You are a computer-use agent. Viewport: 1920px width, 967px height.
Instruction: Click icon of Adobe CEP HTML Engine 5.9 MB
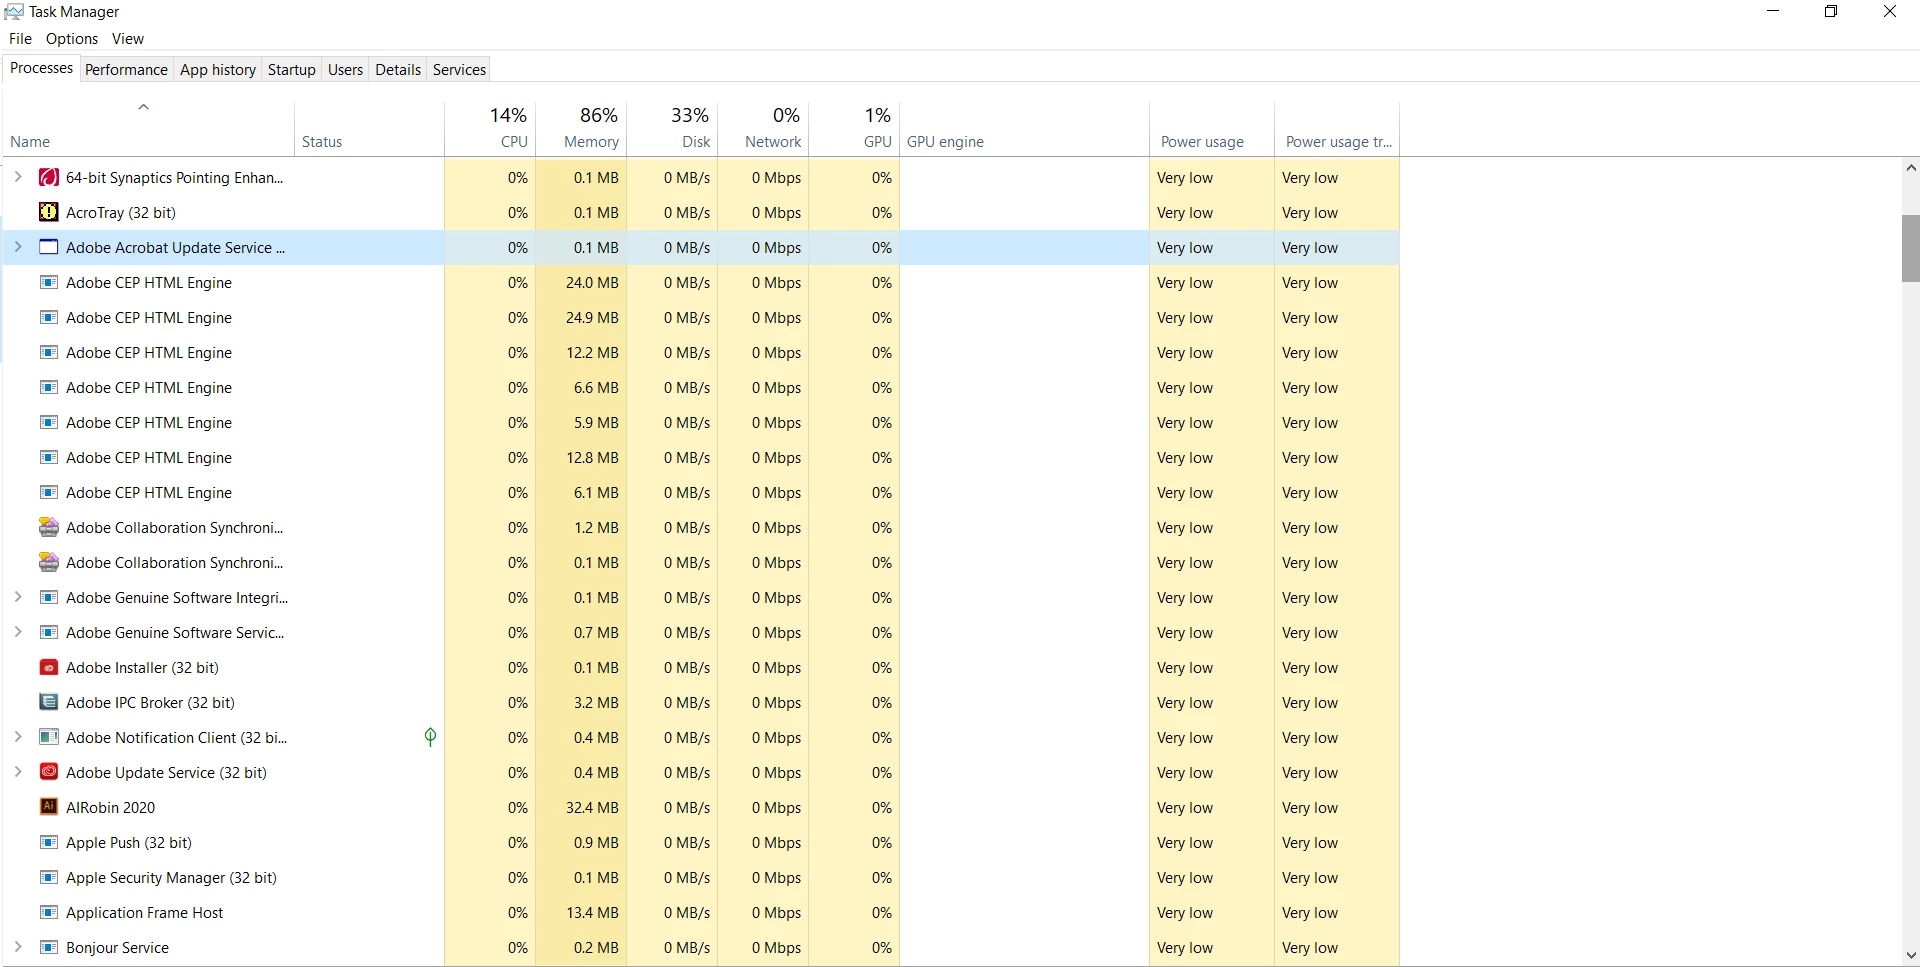[48, 423]
